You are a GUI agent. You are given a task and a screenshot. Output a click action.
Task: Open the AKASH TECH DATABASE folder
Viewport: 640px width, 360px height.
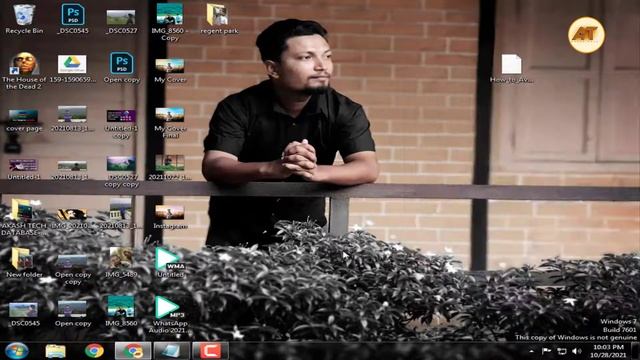(23, 217)
